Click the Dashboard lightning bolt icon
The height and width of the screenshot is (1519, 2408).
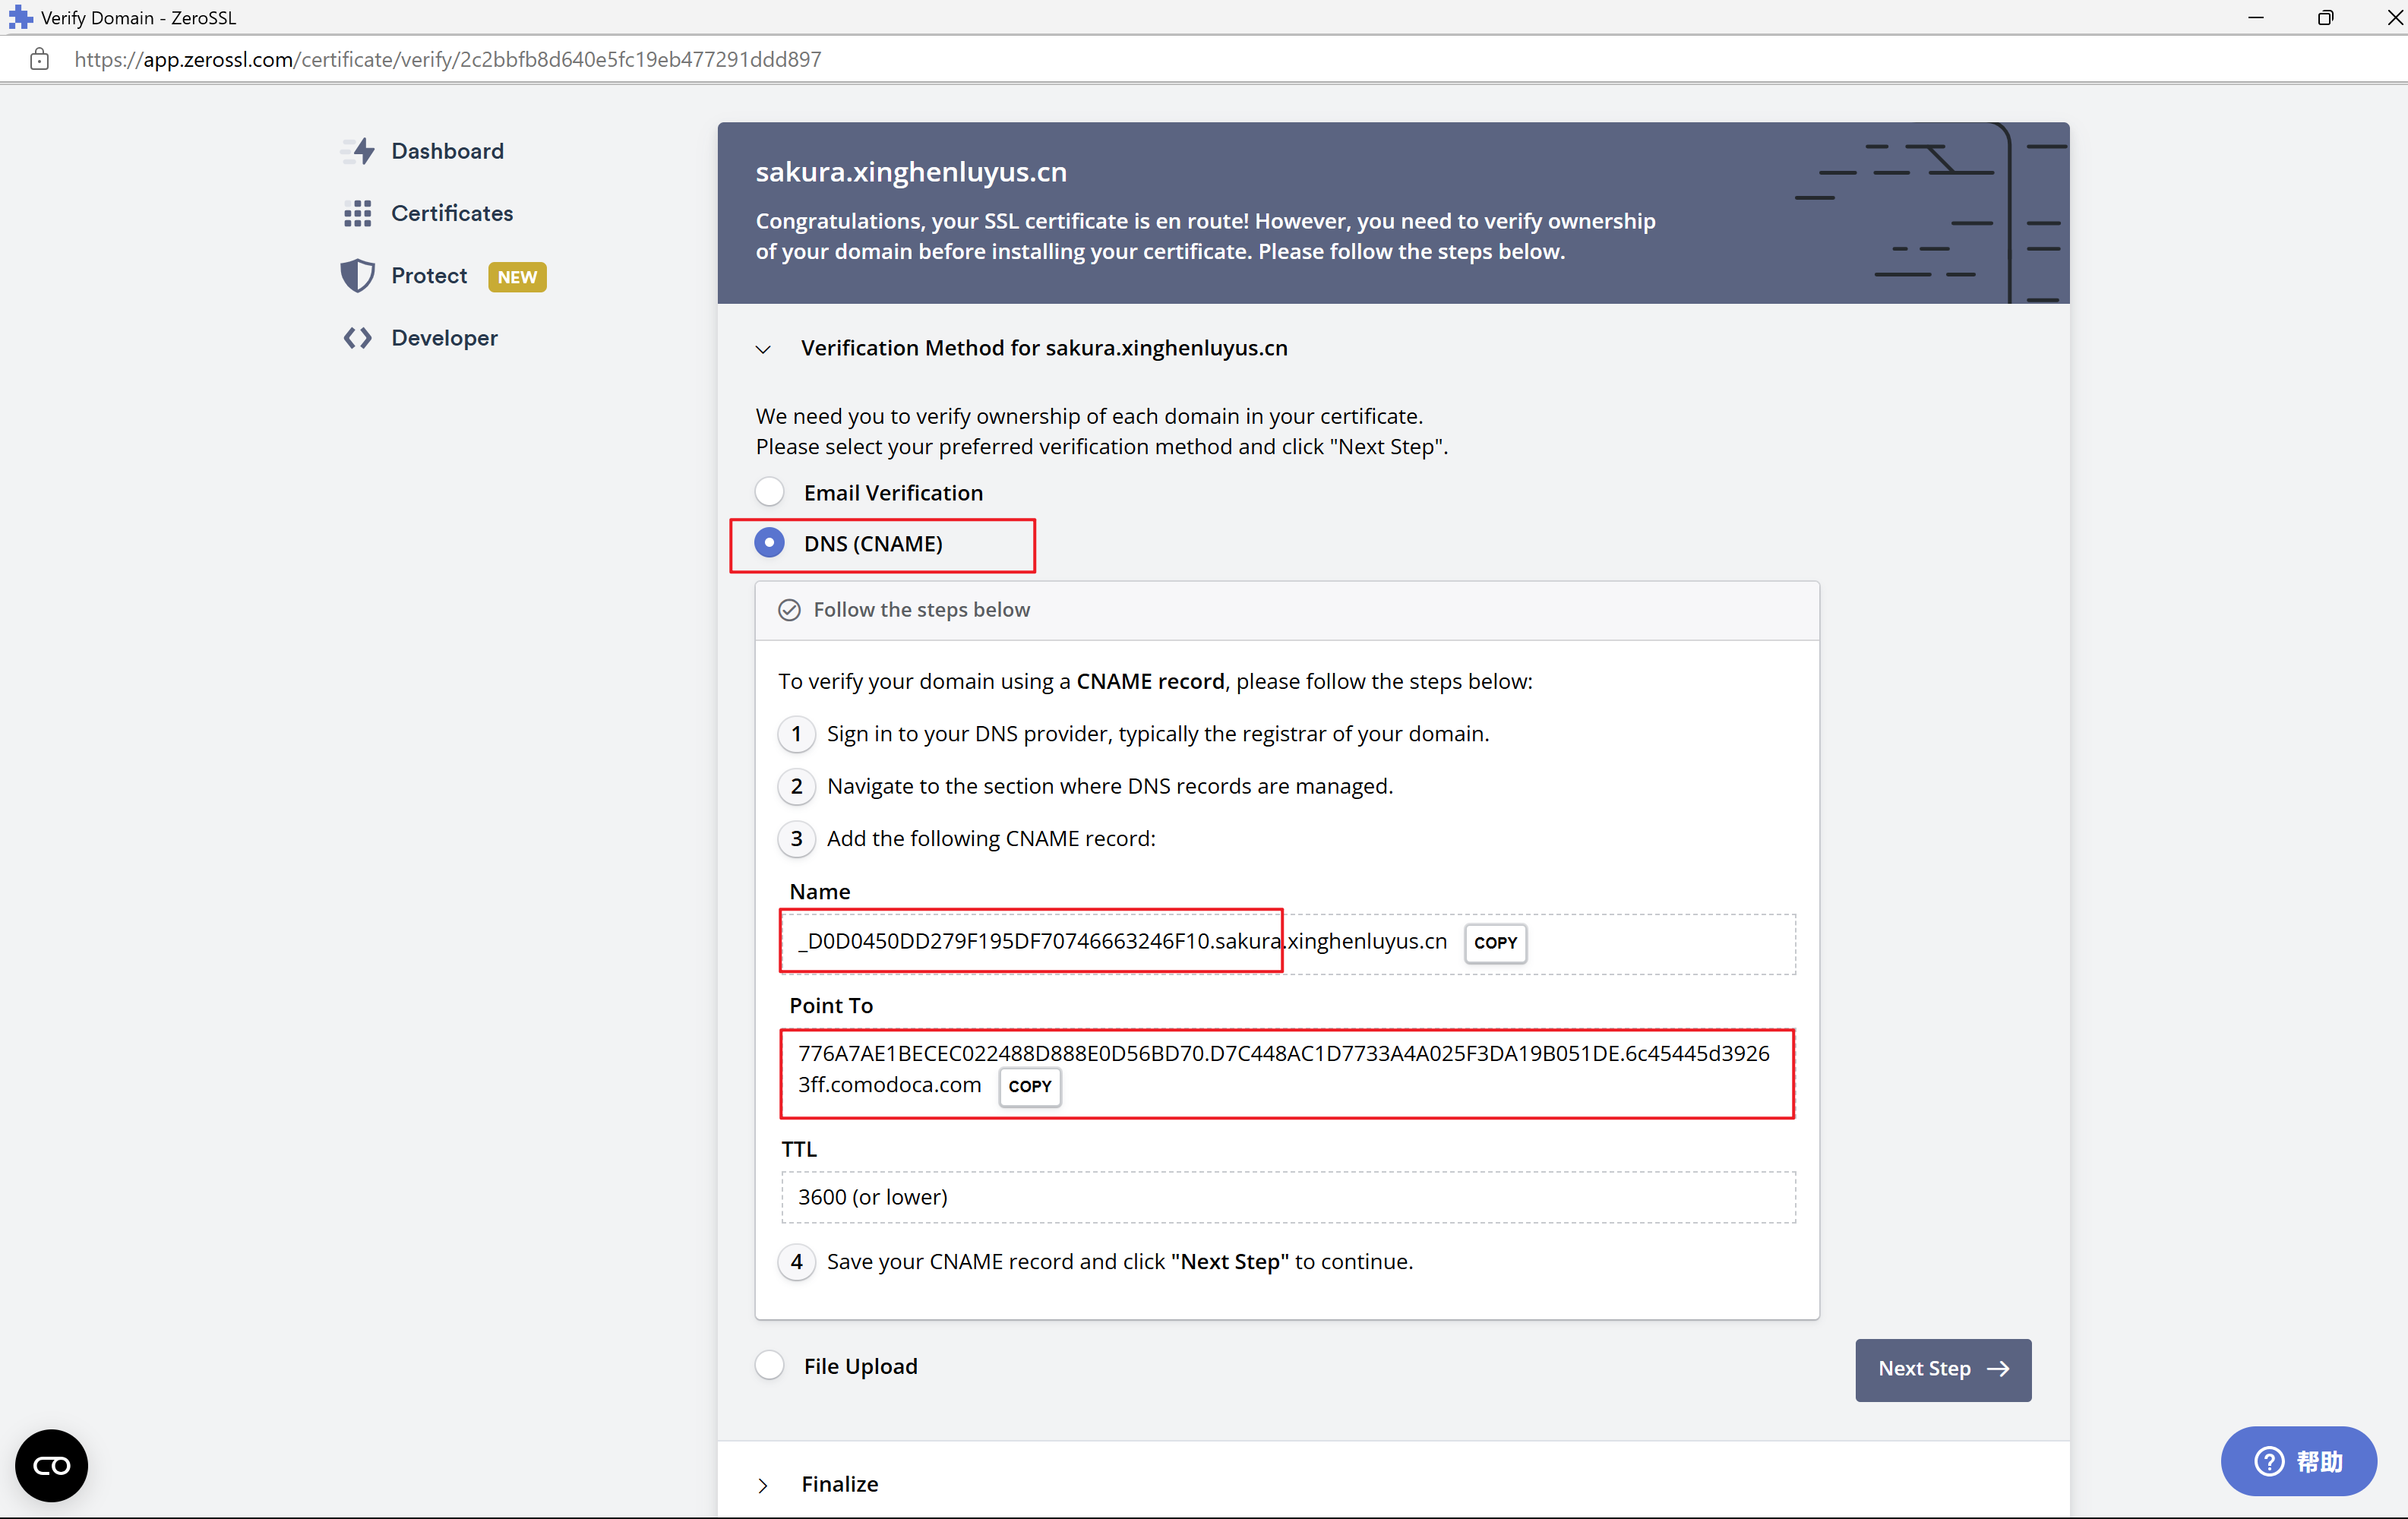tap(360, 151)
